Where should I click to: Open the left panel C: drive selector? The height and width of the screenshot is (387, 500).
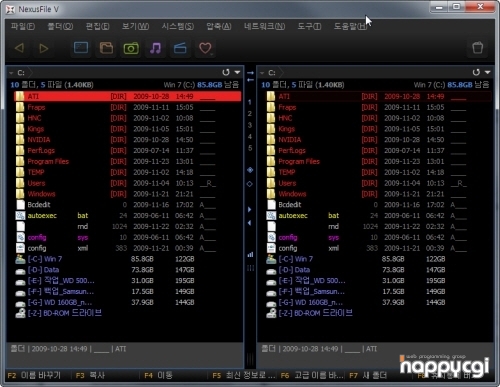(x=21, y=73)
